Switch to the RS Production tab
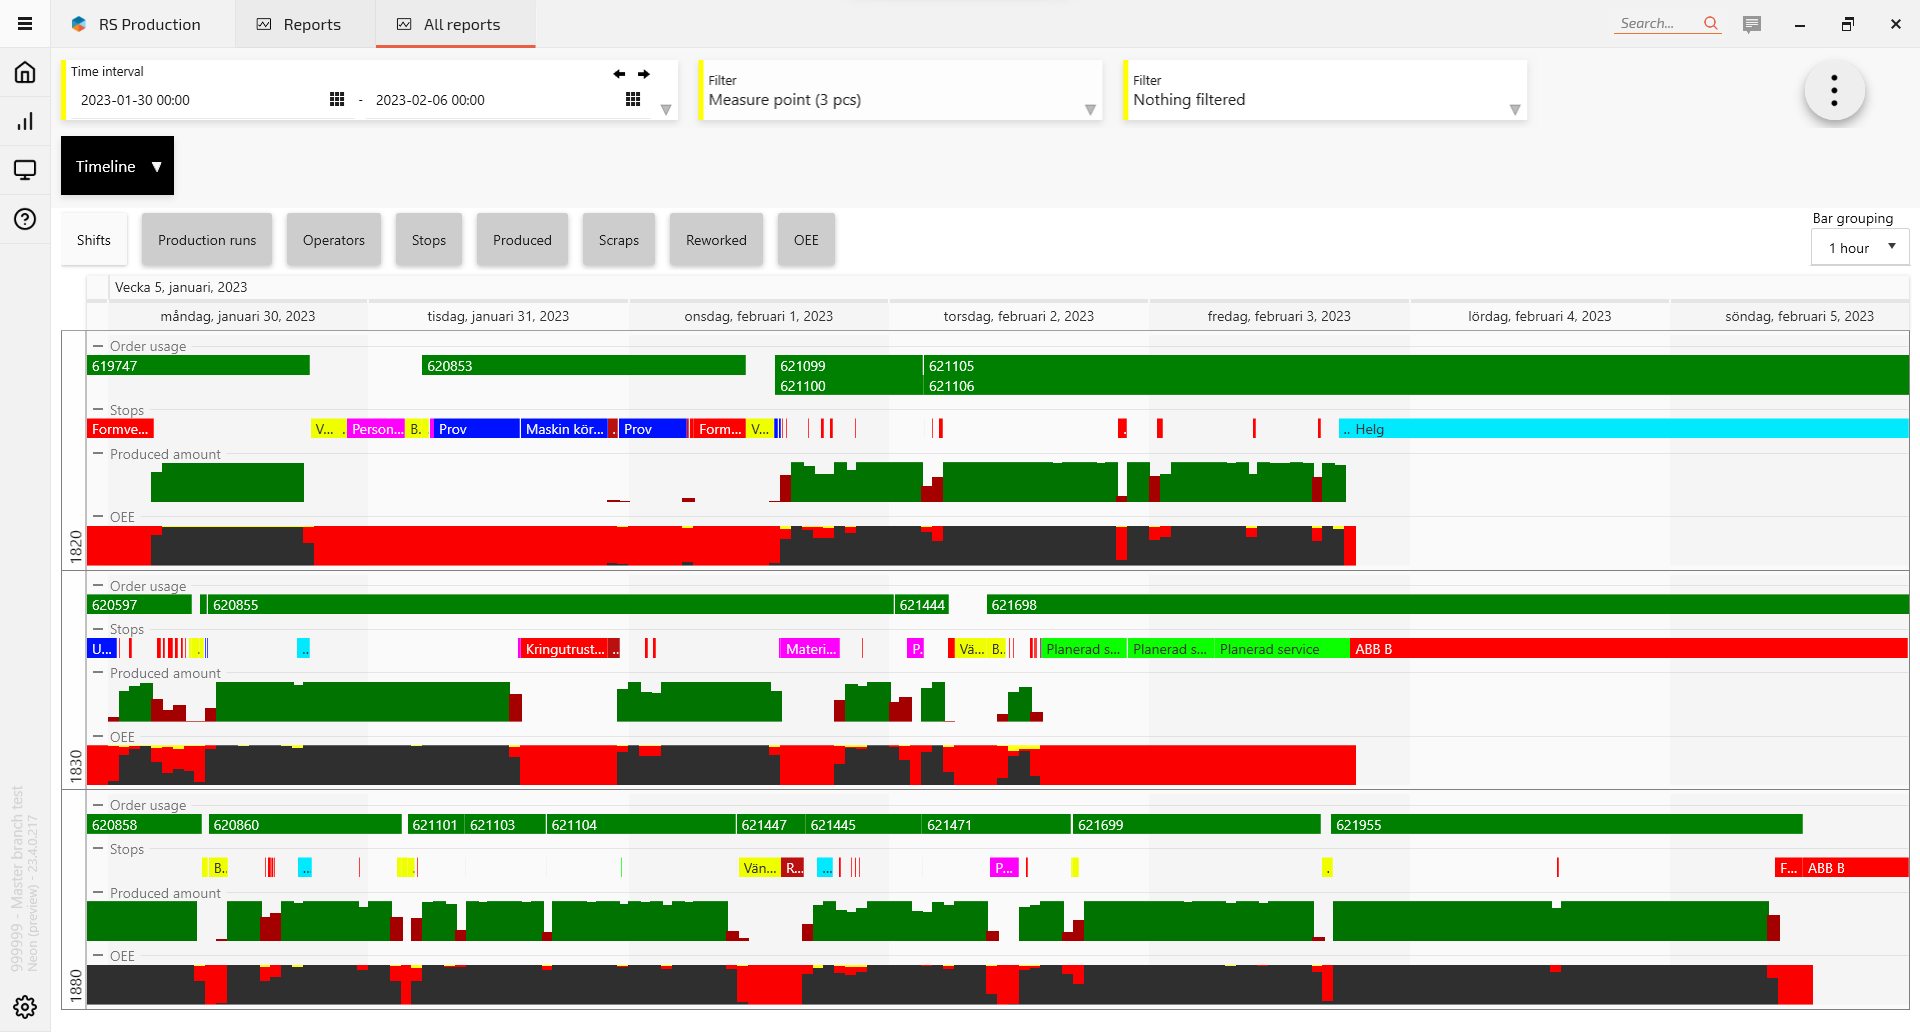The image size is (1920, 1032). coord(142,24)
